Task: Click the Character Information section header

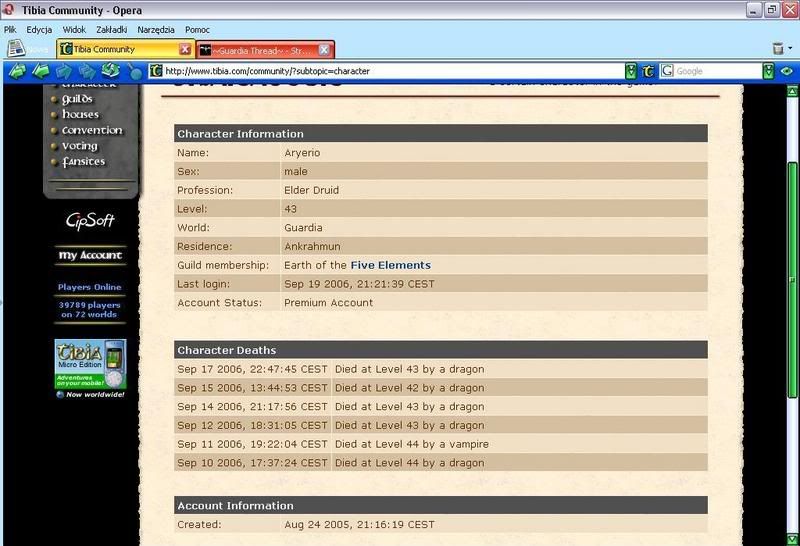Action: tap(440, 134)
